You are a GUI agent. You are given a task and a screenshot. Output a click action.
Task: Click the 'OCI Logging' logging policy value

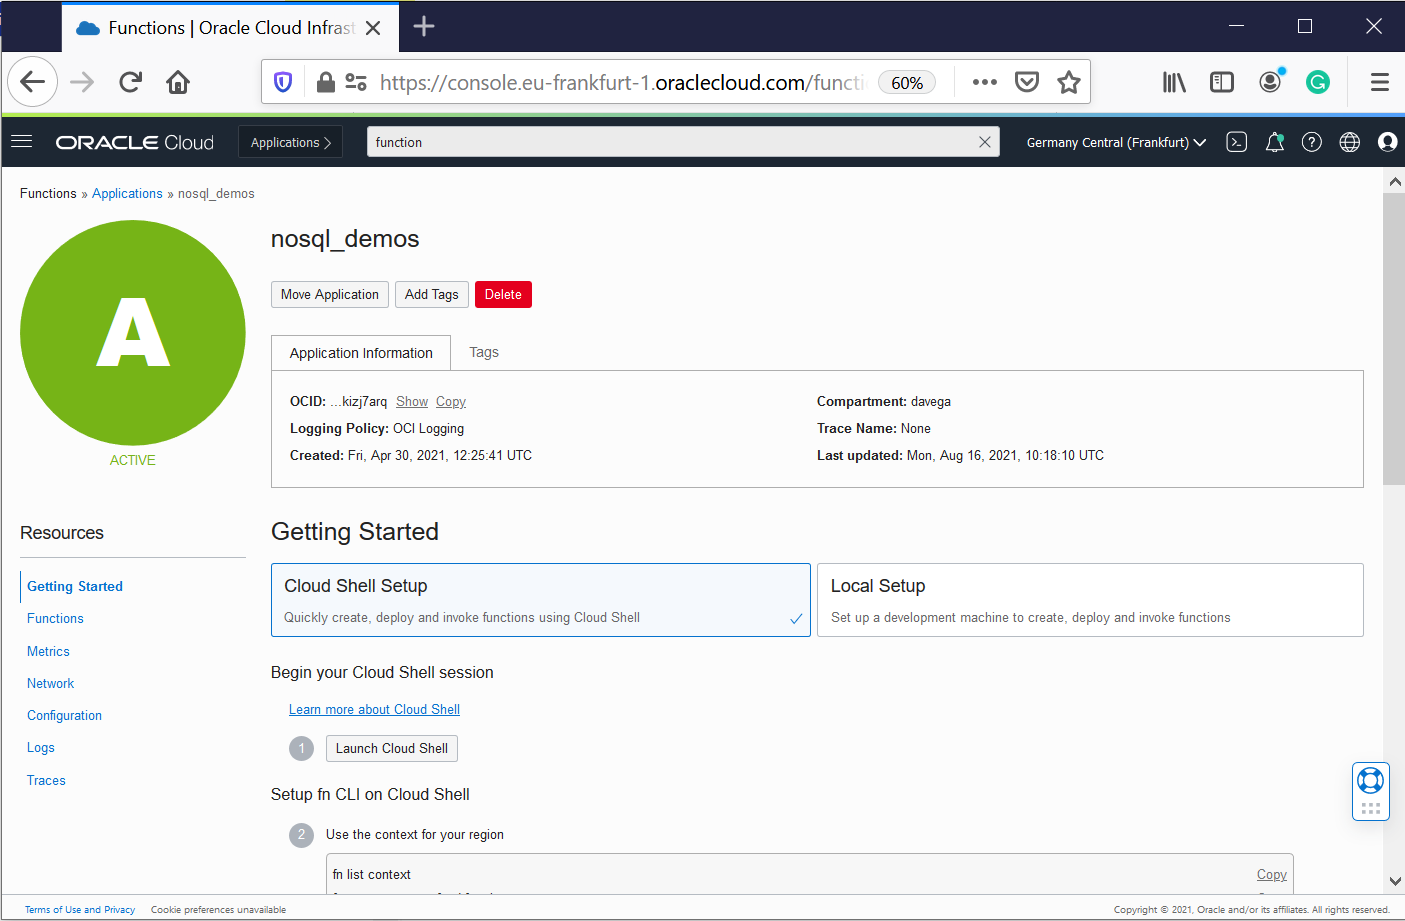pos(428,428)
